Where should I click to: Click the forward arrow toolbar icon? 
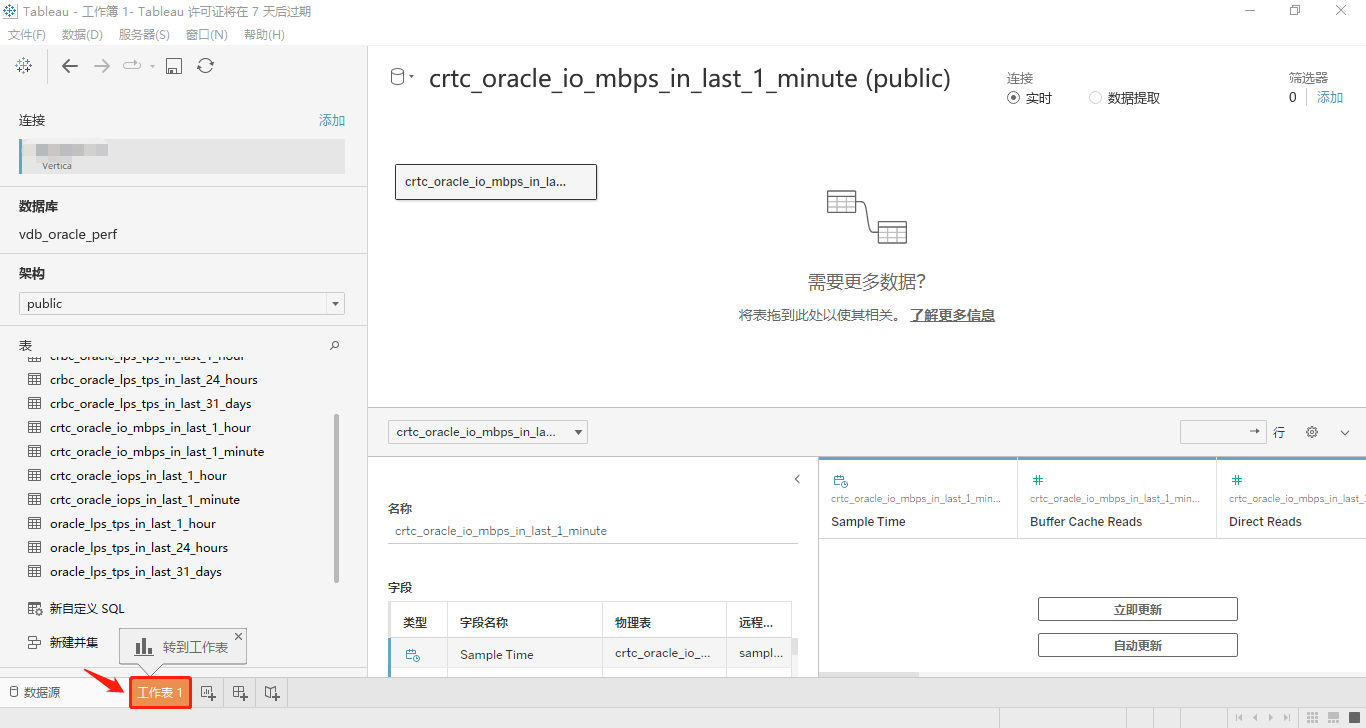102,66
